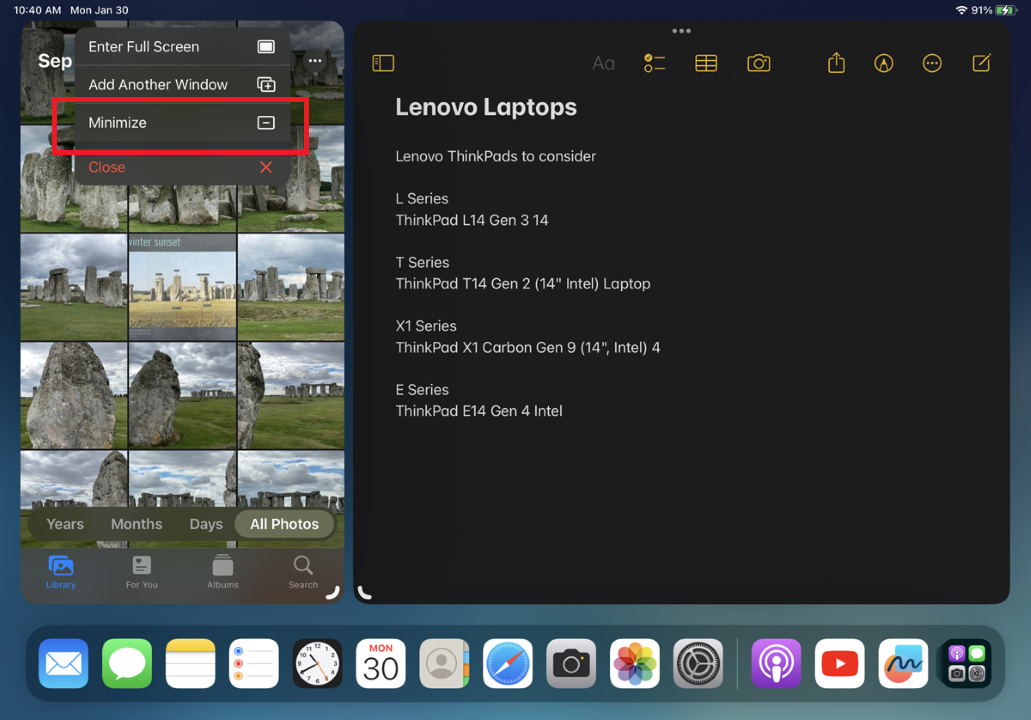Open text formatting options with Aa icon
Screen dimensions: 1031x720
(603, 62)
